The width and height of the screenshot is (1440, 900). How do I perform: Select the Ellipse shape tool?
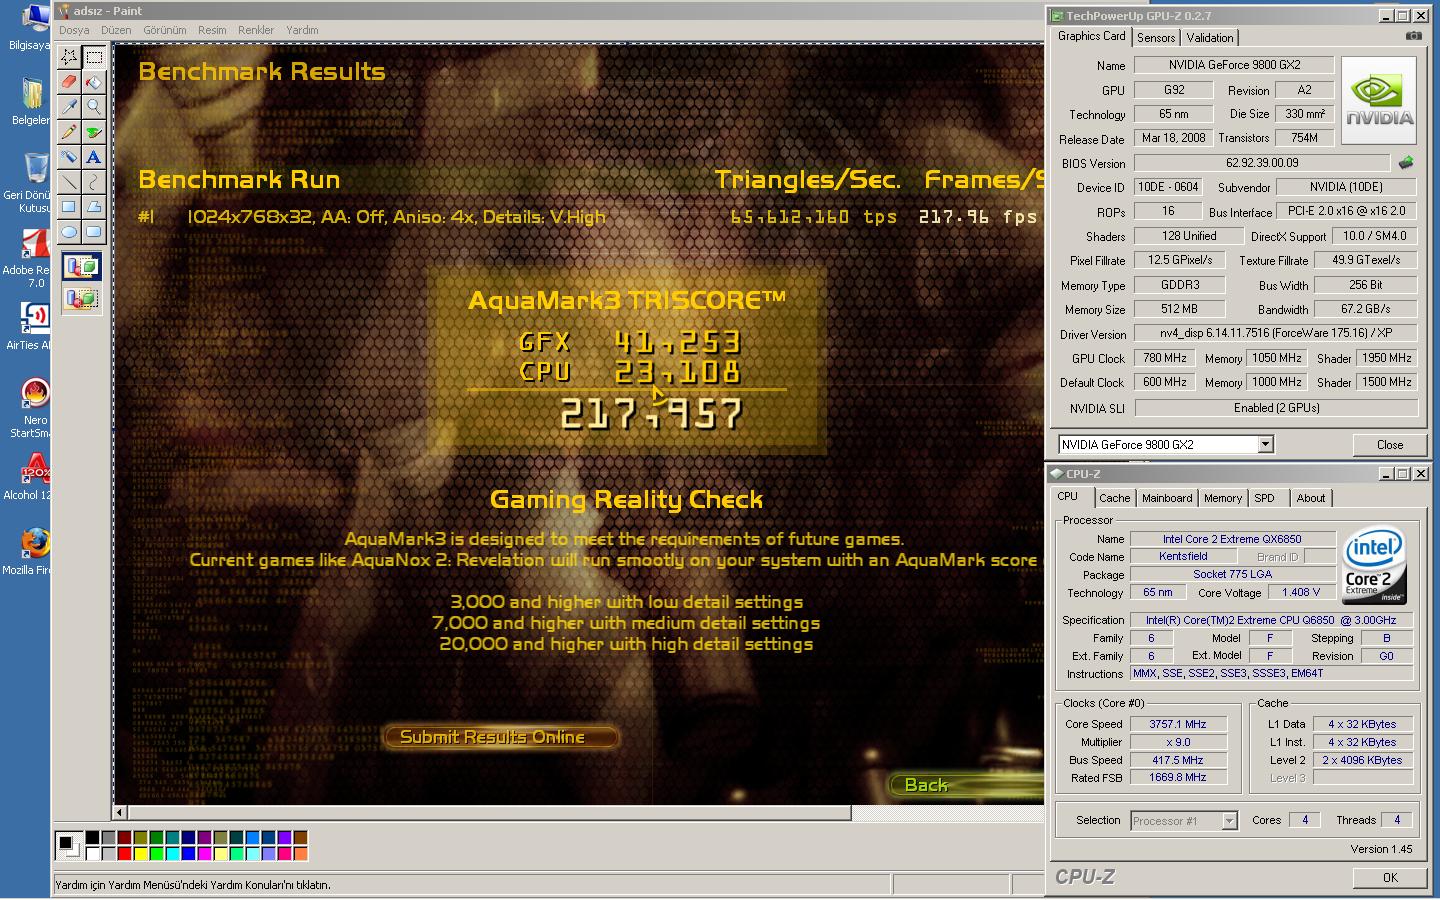69,231
